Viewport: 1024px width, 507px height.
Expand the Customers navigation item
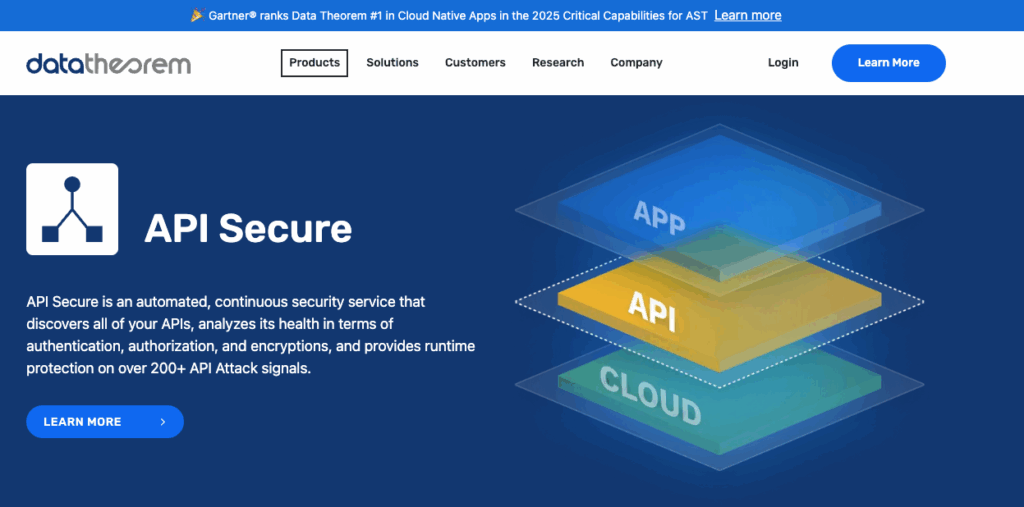475,62
